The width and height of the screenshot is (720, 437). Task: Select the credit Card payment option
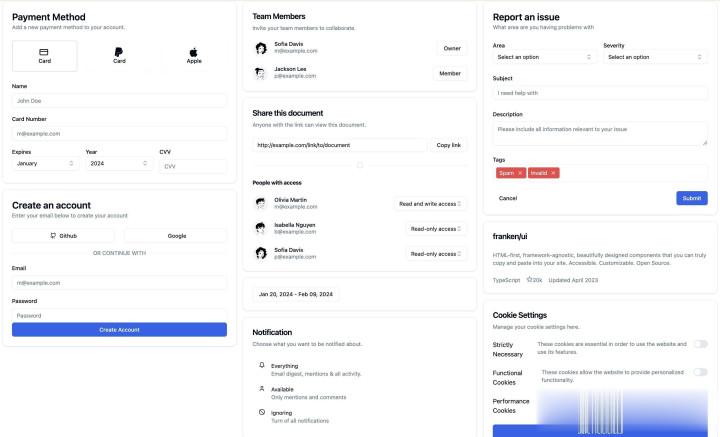click(45, 56)
